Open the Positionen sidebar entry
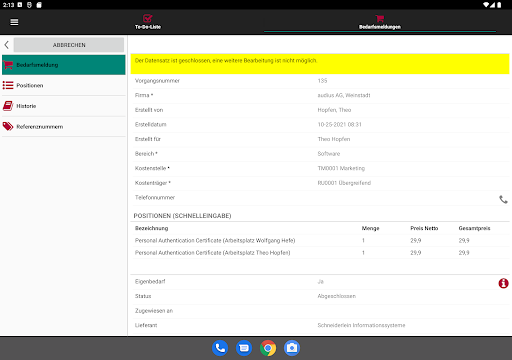This screenshot has height=360, width=512. 64,85
